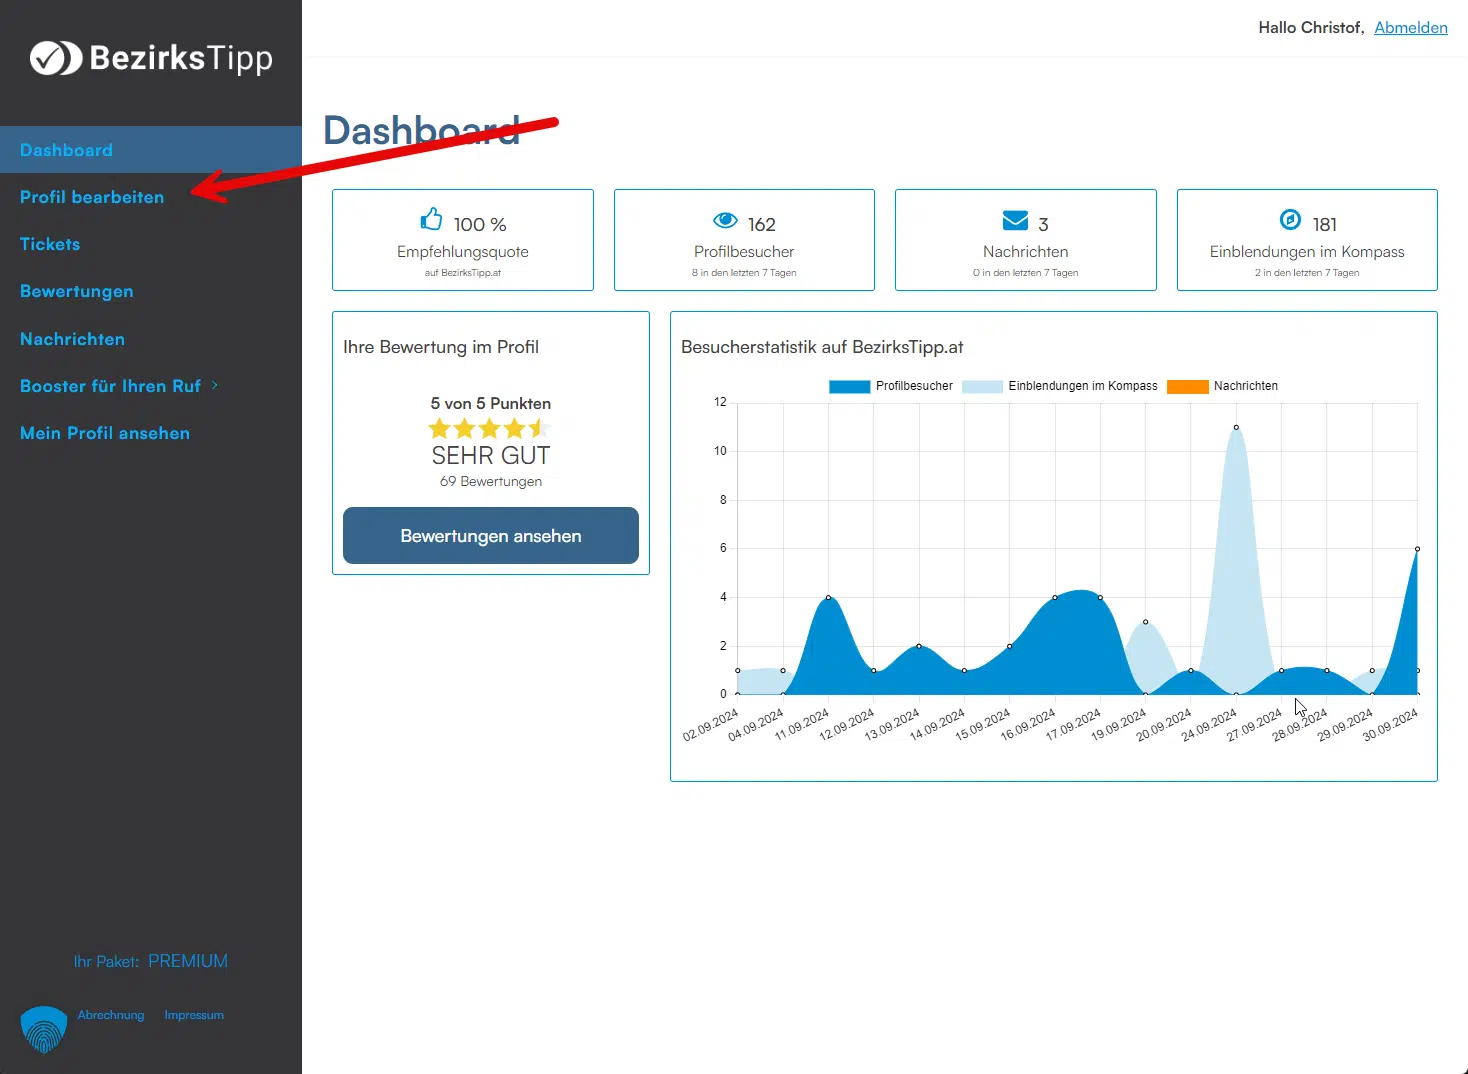Click the 'Ihr Paket:' label
This screenshot has height=1074, width=1468.
[x=106, y=962]
